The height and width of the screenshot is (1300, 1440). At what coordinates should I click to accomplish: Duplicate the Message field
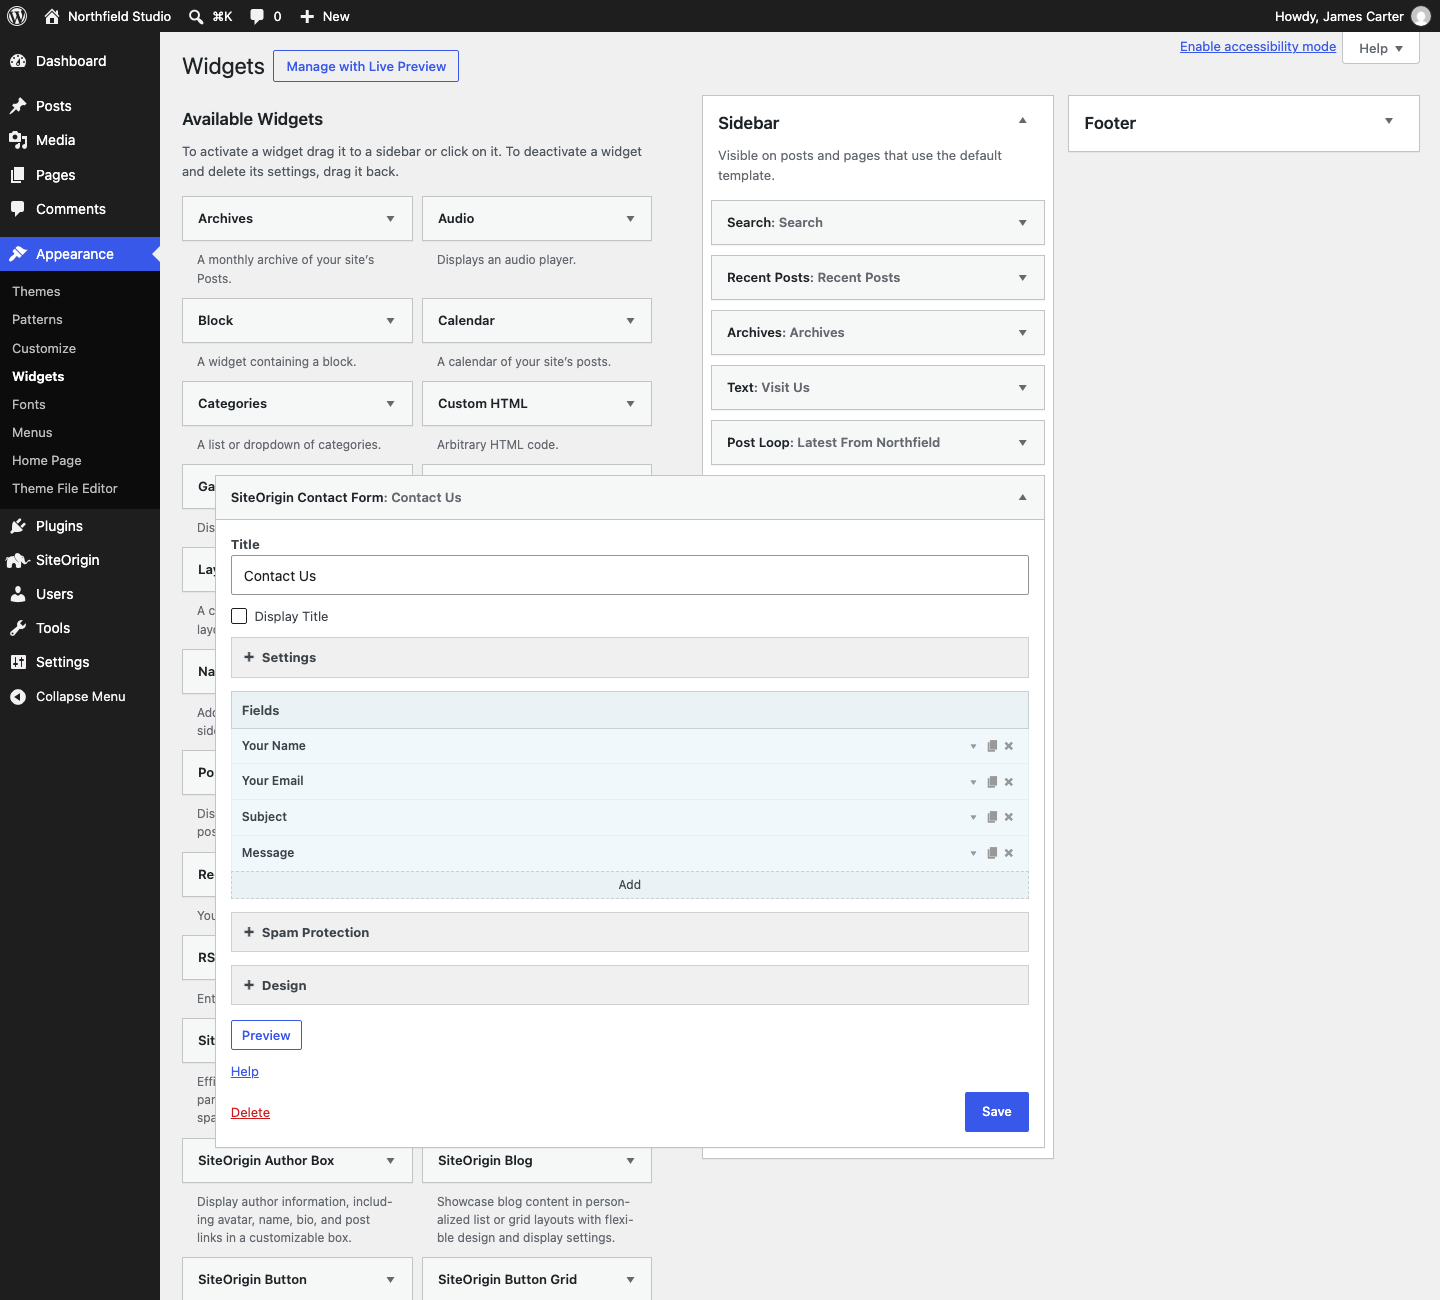point(992,853)
